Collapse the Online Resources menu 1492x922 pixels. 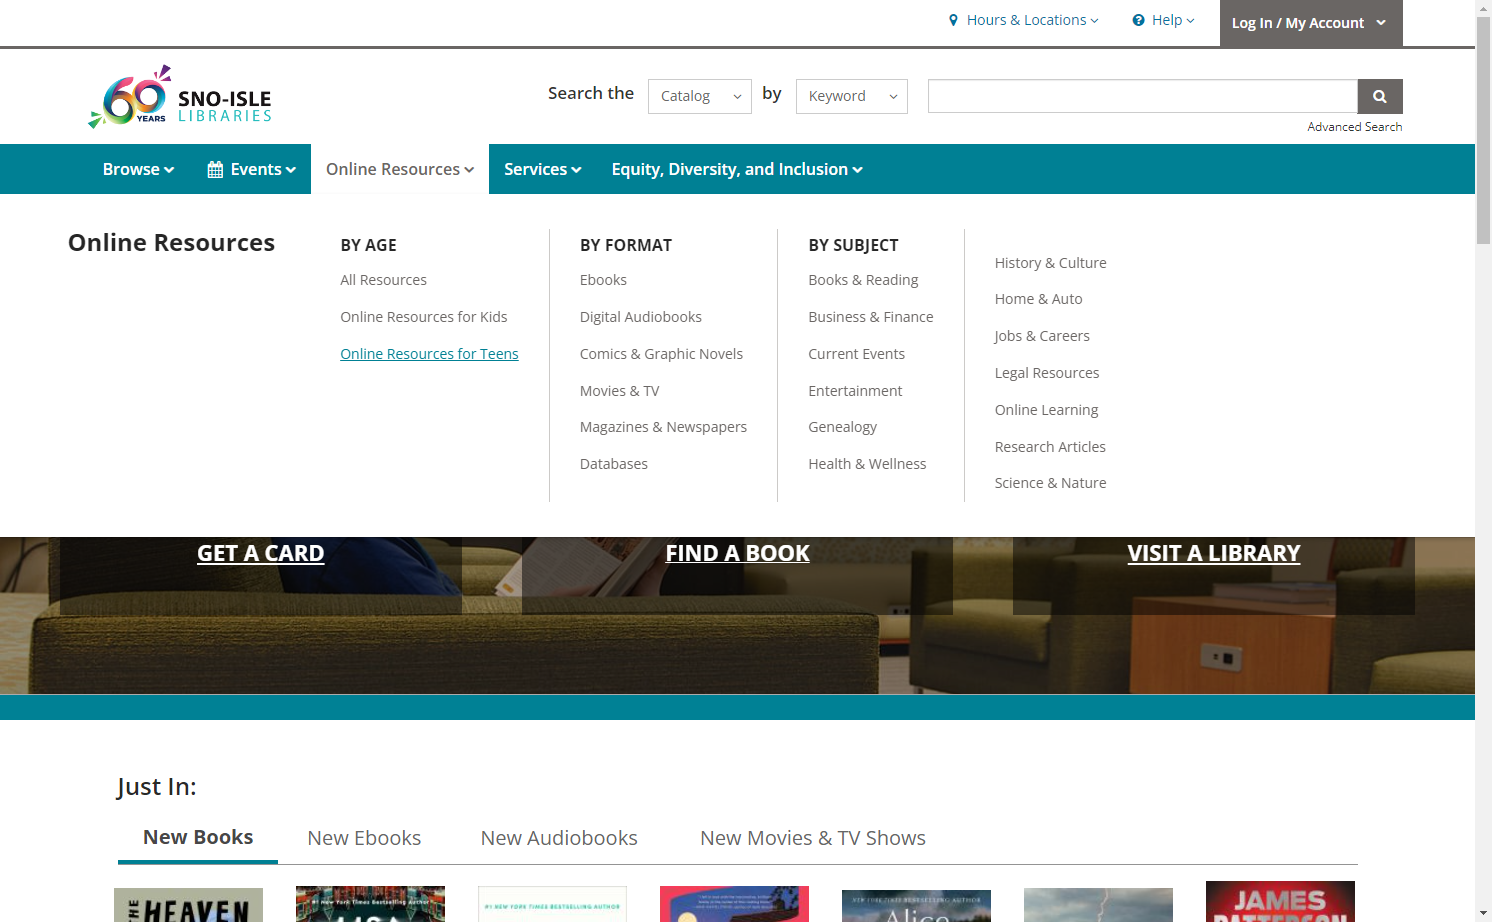[x=400, y=169]
